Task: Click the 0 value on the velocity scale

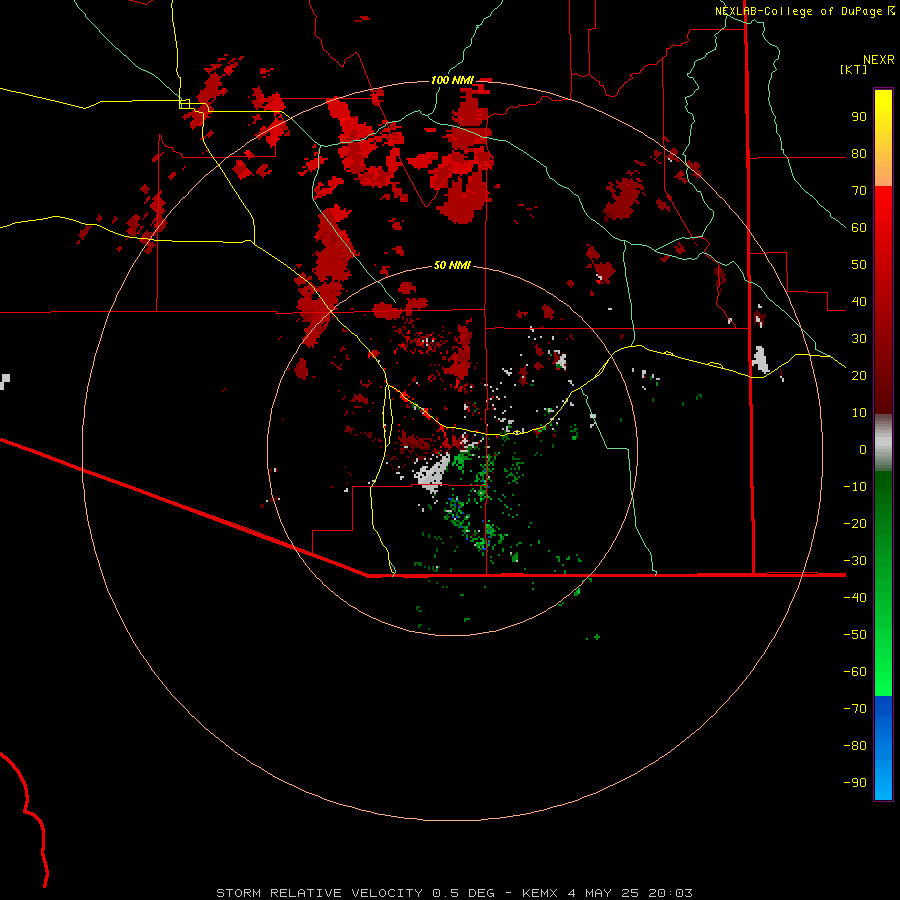Action: (x=863, y=449)
